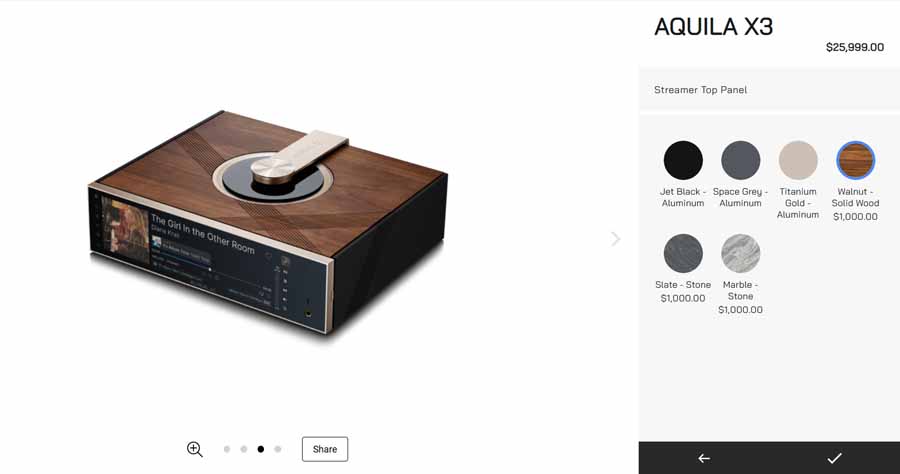Click the Walnut $1,000.00 price label
This screenshot has width=900, height=474.
point(855,216)
